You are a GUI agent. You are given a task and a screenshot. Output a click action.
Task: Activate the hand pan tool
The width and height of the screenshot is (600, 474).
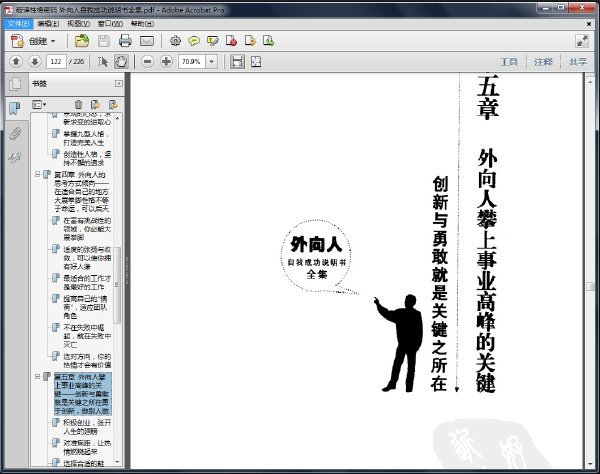[121, 62]
